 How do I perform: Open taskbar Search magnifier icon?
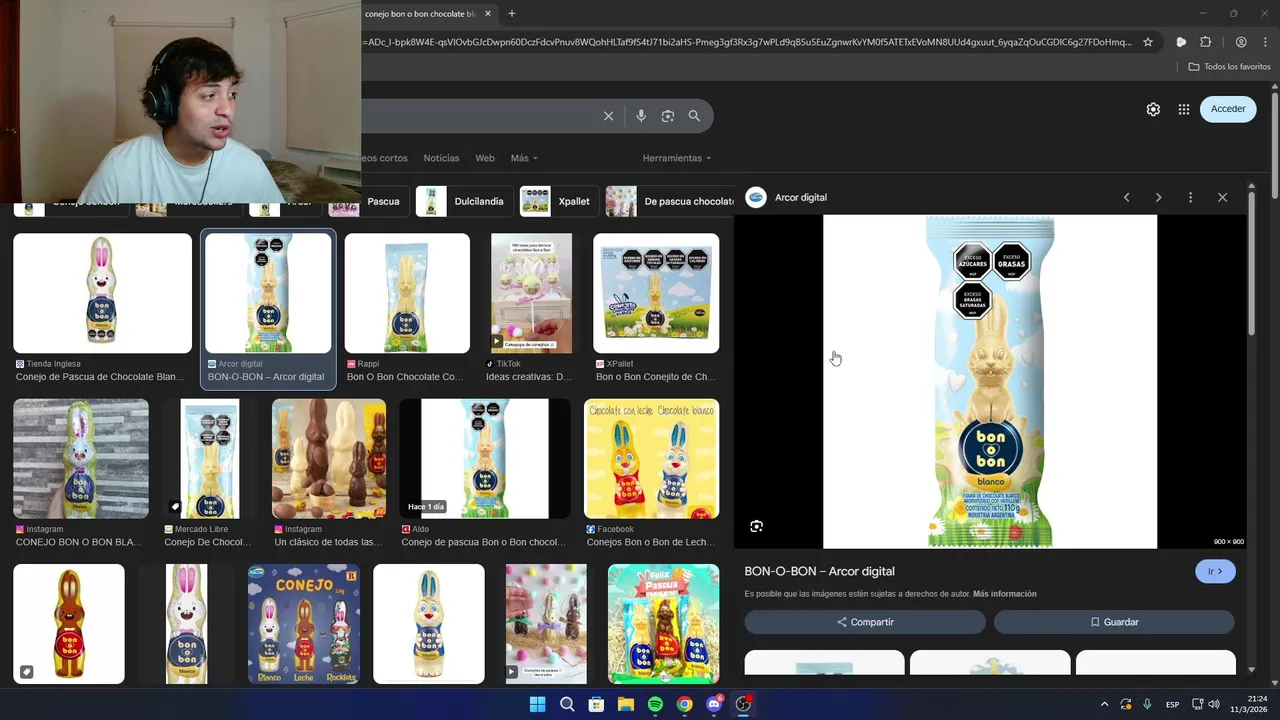click(x=567, y=704)
